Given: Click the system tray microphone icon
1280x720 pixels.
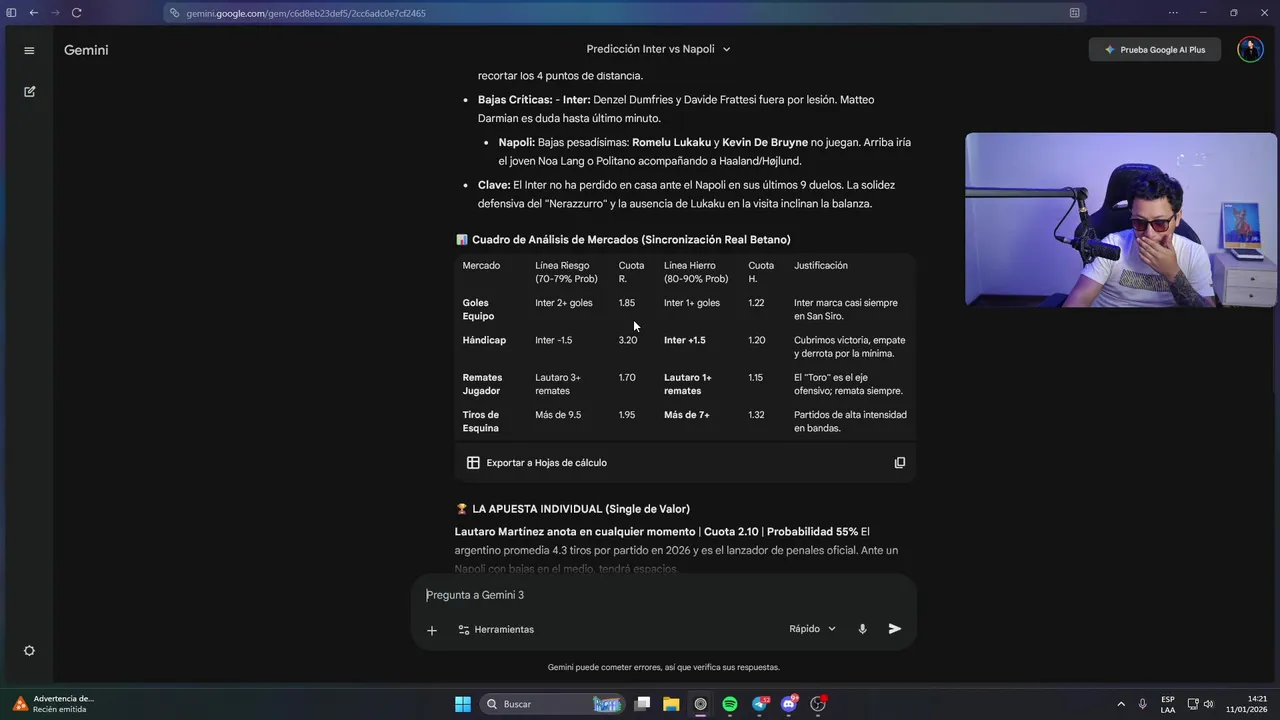Looking at the screenshot, I should 1142,704.
